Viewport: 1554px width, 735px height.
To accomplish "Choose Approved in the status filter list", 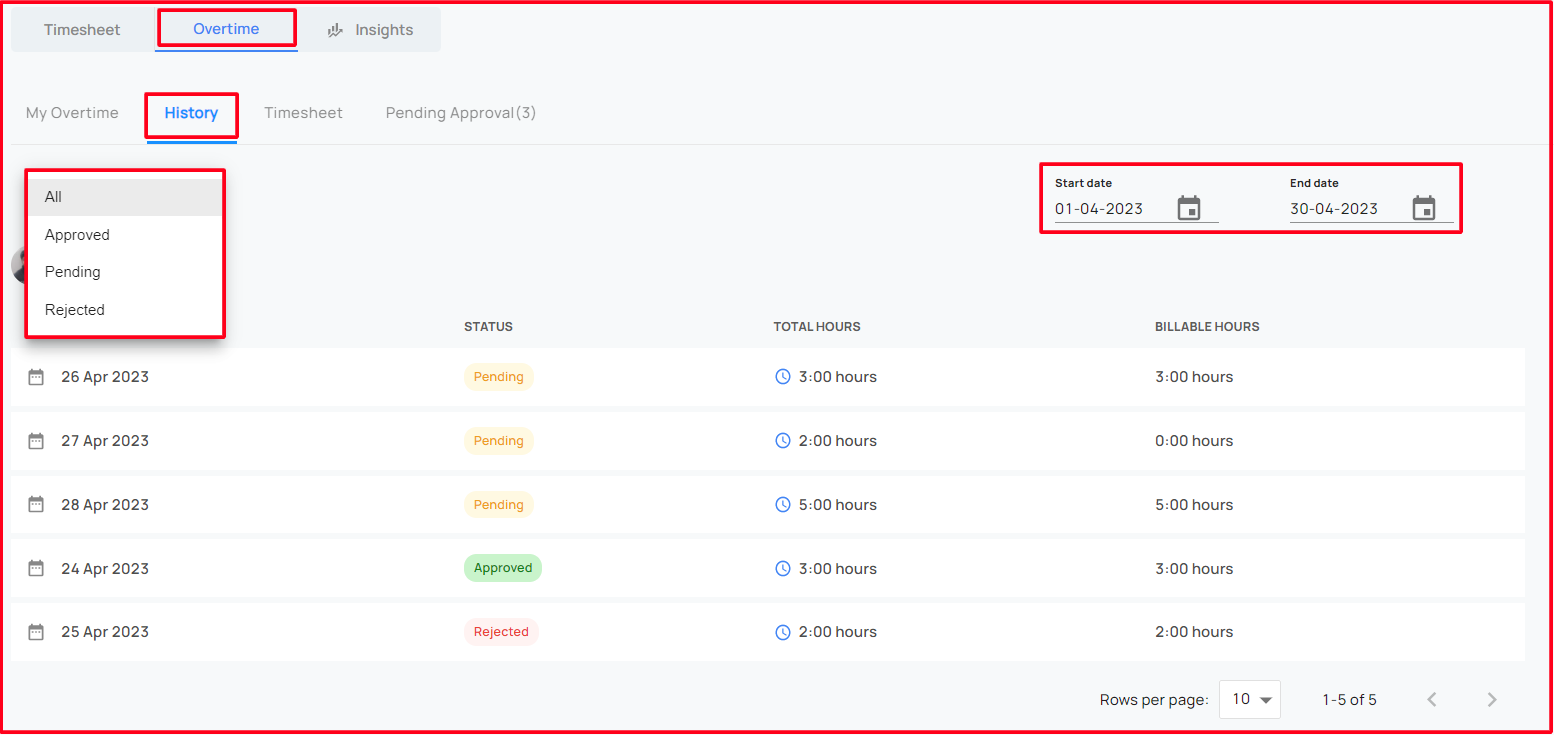I will click(124, 235).
